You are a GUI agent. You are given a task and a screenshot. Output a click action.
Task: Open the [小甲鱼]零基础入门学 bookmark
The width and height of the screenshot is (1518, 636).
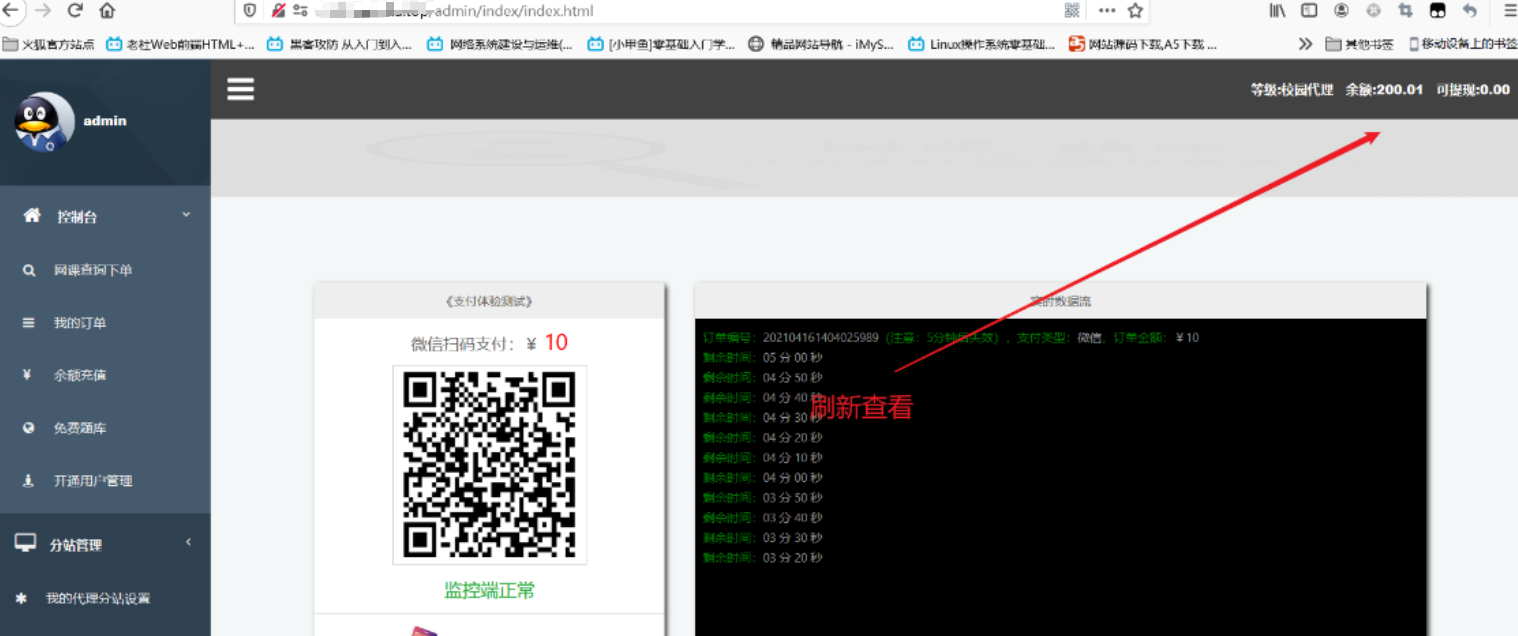[661, 44]
